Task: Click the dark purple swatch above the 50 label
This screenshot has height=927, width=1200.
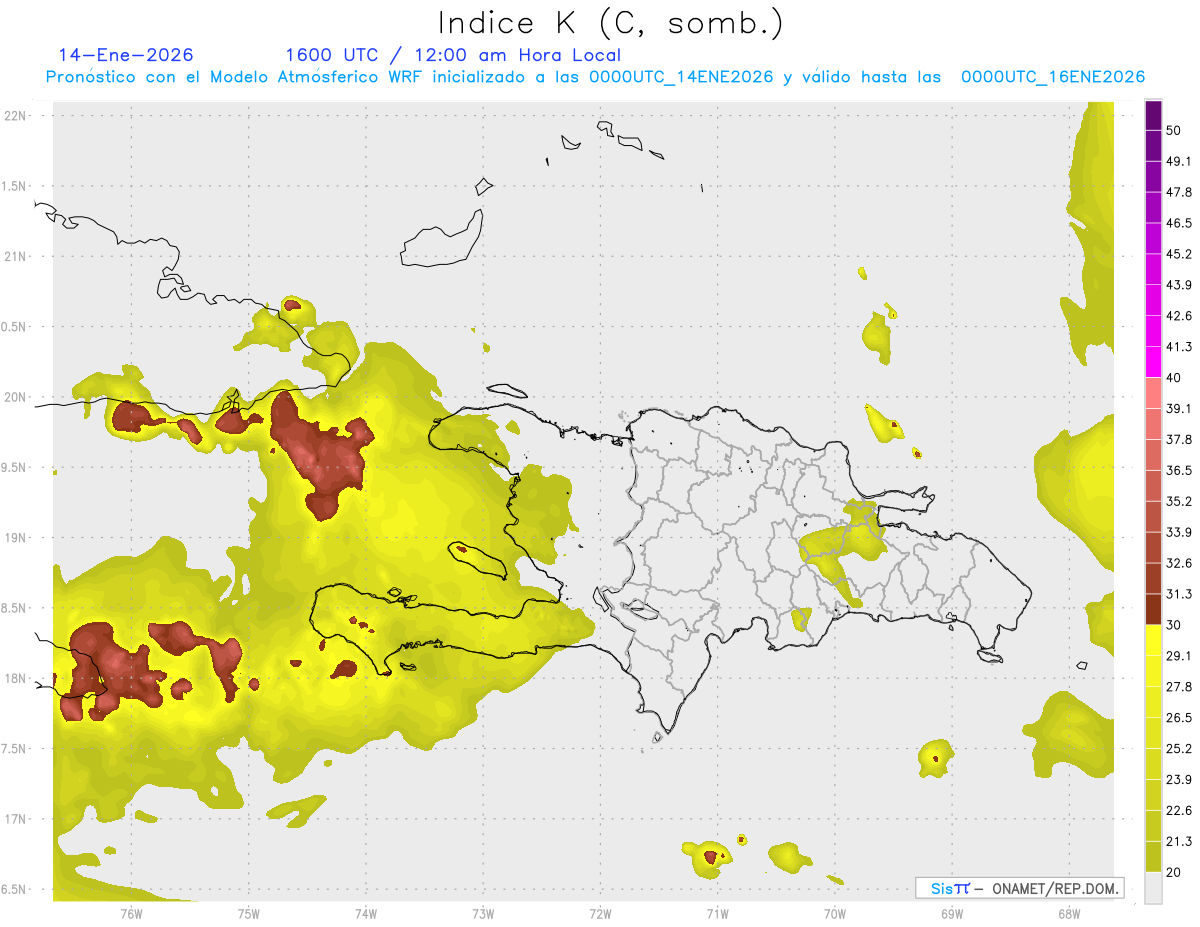Action: (x=1153, y=115)
